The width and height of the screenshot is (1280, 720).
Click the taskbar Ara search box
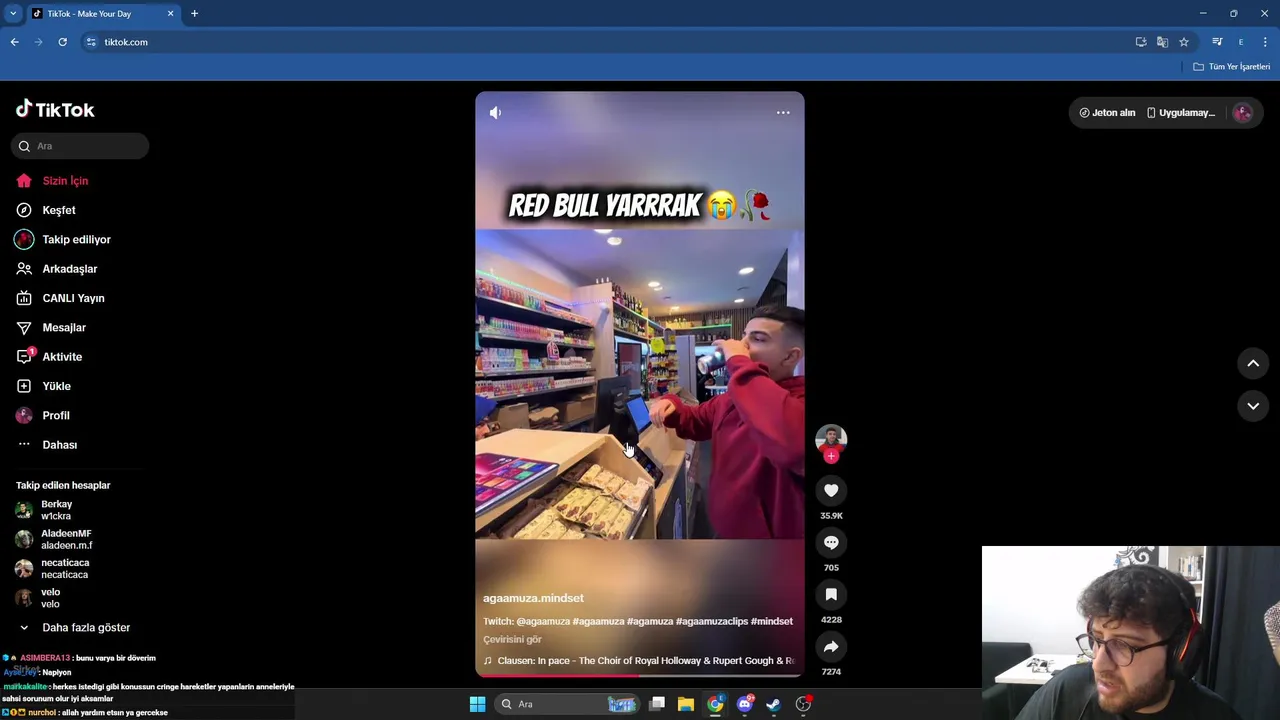click(567, 704)
